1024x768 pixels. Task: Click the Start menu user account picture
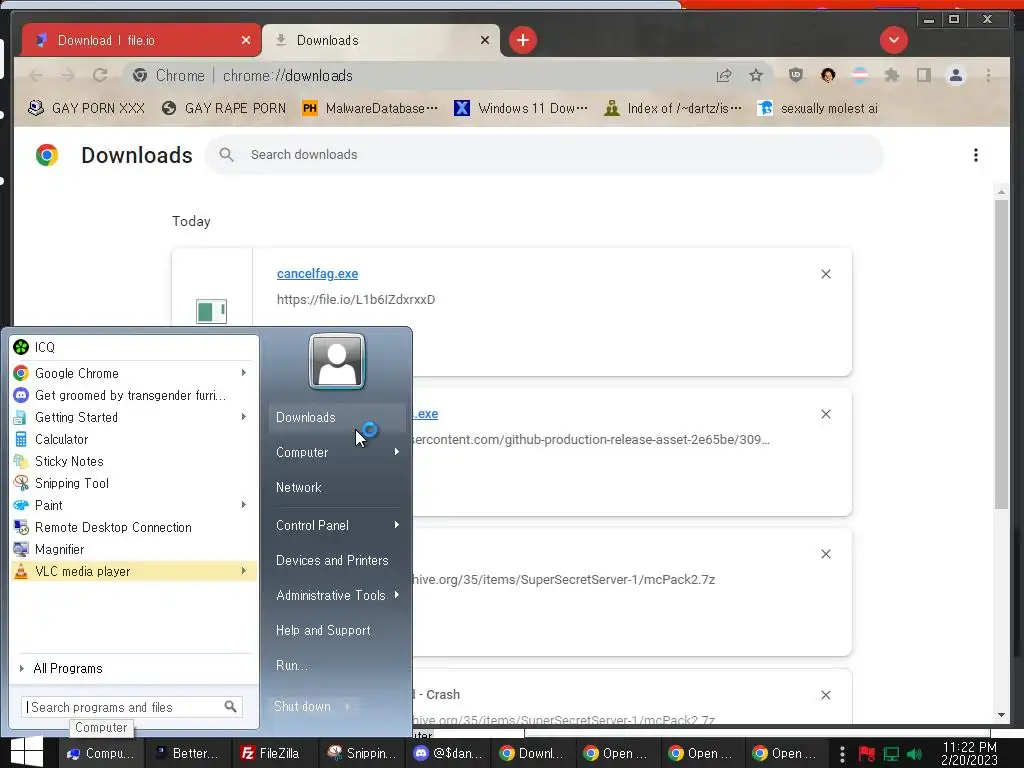pyautogui.click(x=336, y=361)
